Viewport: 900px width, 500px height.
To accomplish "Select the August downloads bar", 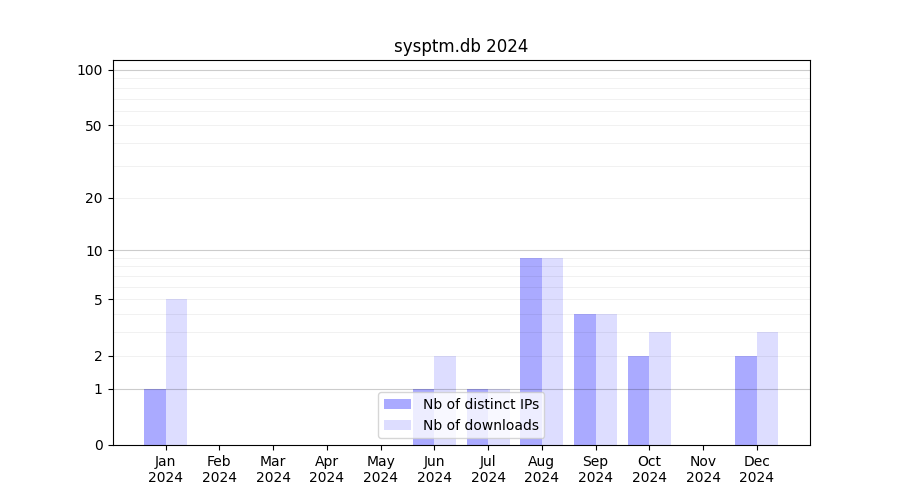I will point(552,330).
